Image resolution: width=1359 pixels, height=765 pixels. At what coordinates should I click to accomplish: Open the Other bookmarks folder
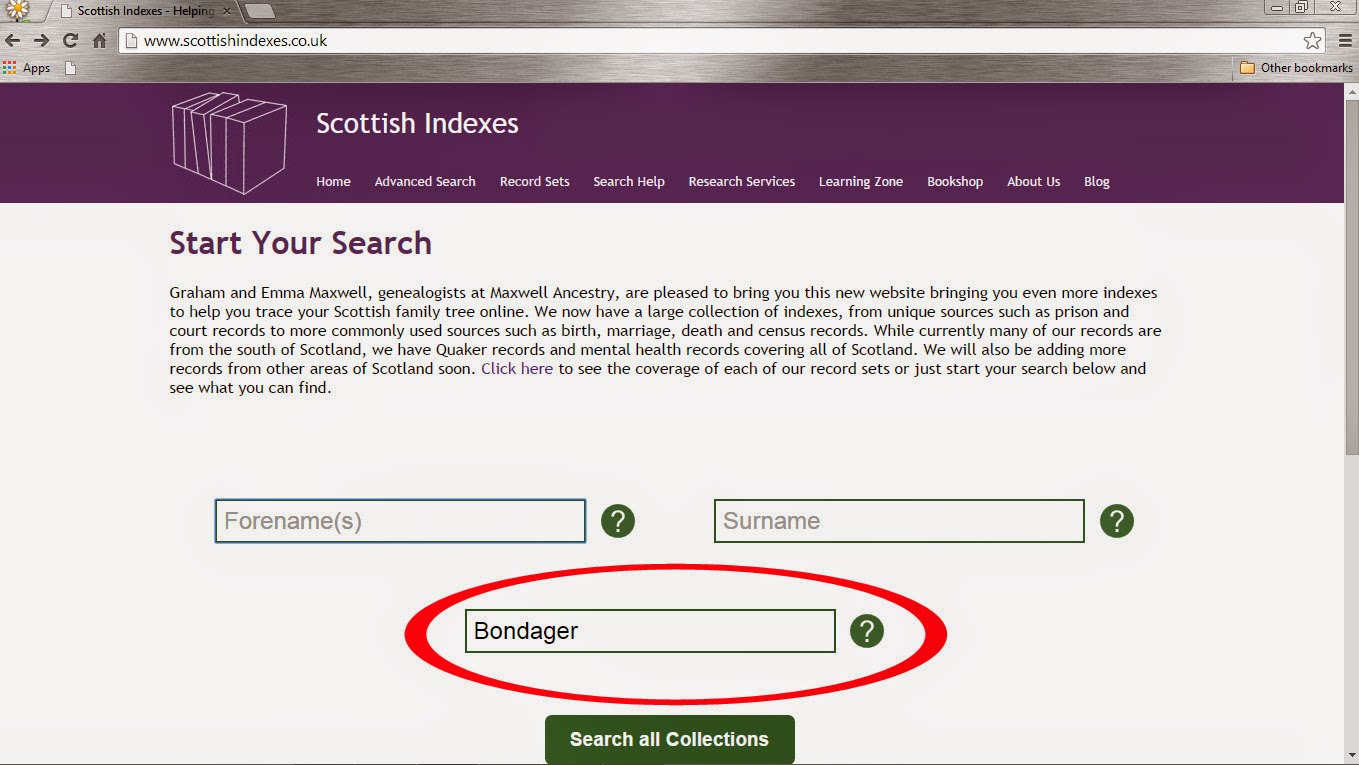coord(1296,68)
